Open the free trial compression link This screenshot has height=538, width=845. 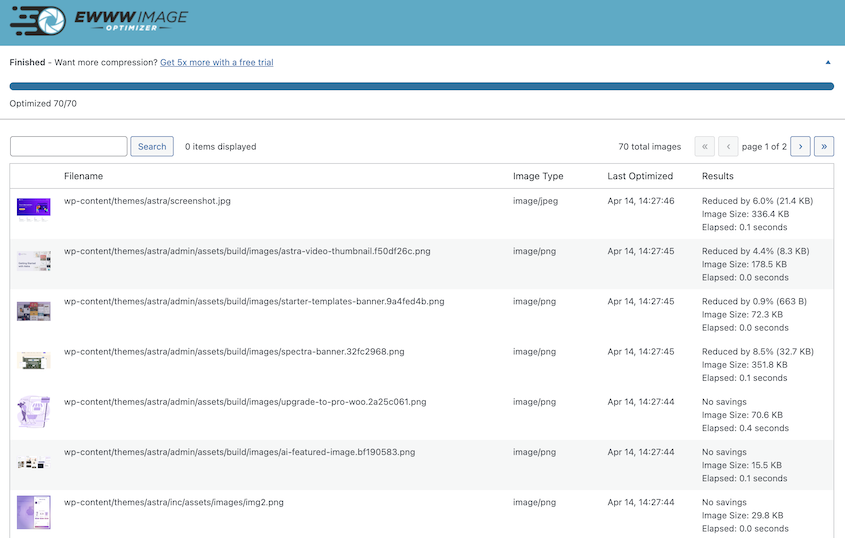coord(217,63)
